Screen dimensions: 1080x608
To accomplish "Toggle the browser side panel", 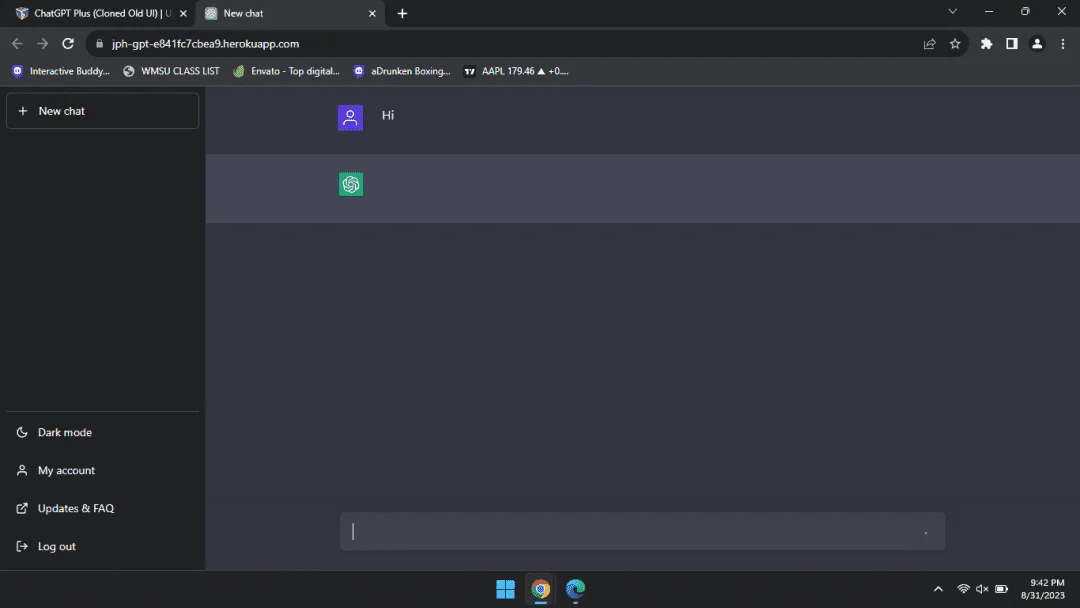I will (1012, 43).
